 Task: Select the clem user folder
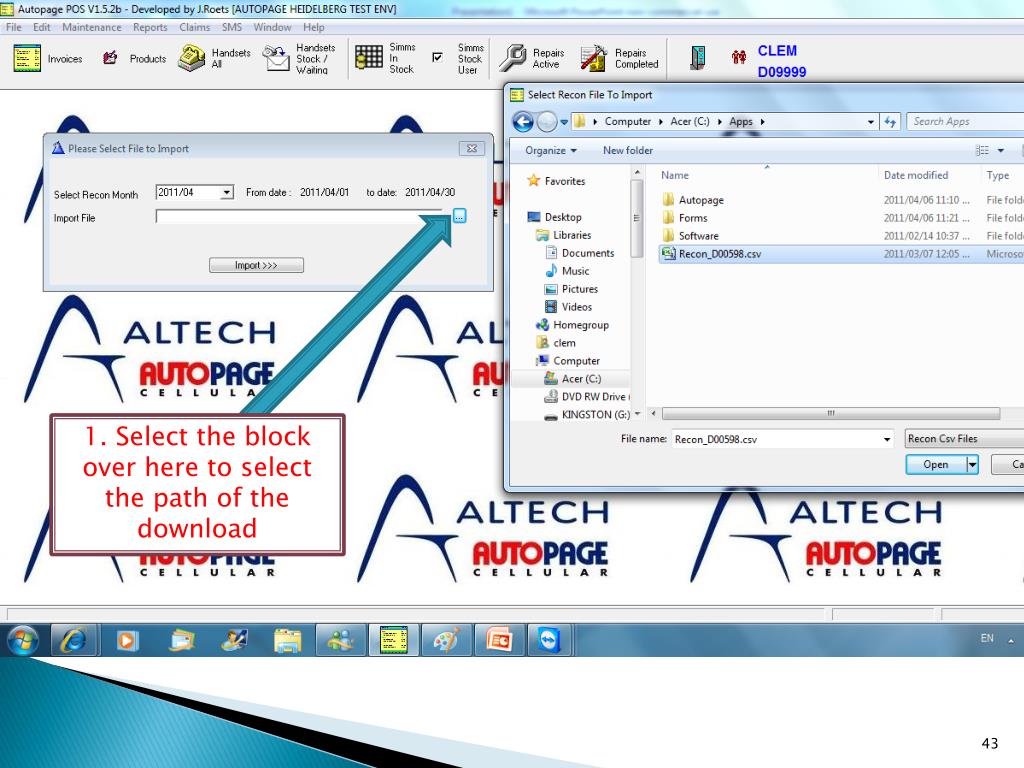point(564,343)
